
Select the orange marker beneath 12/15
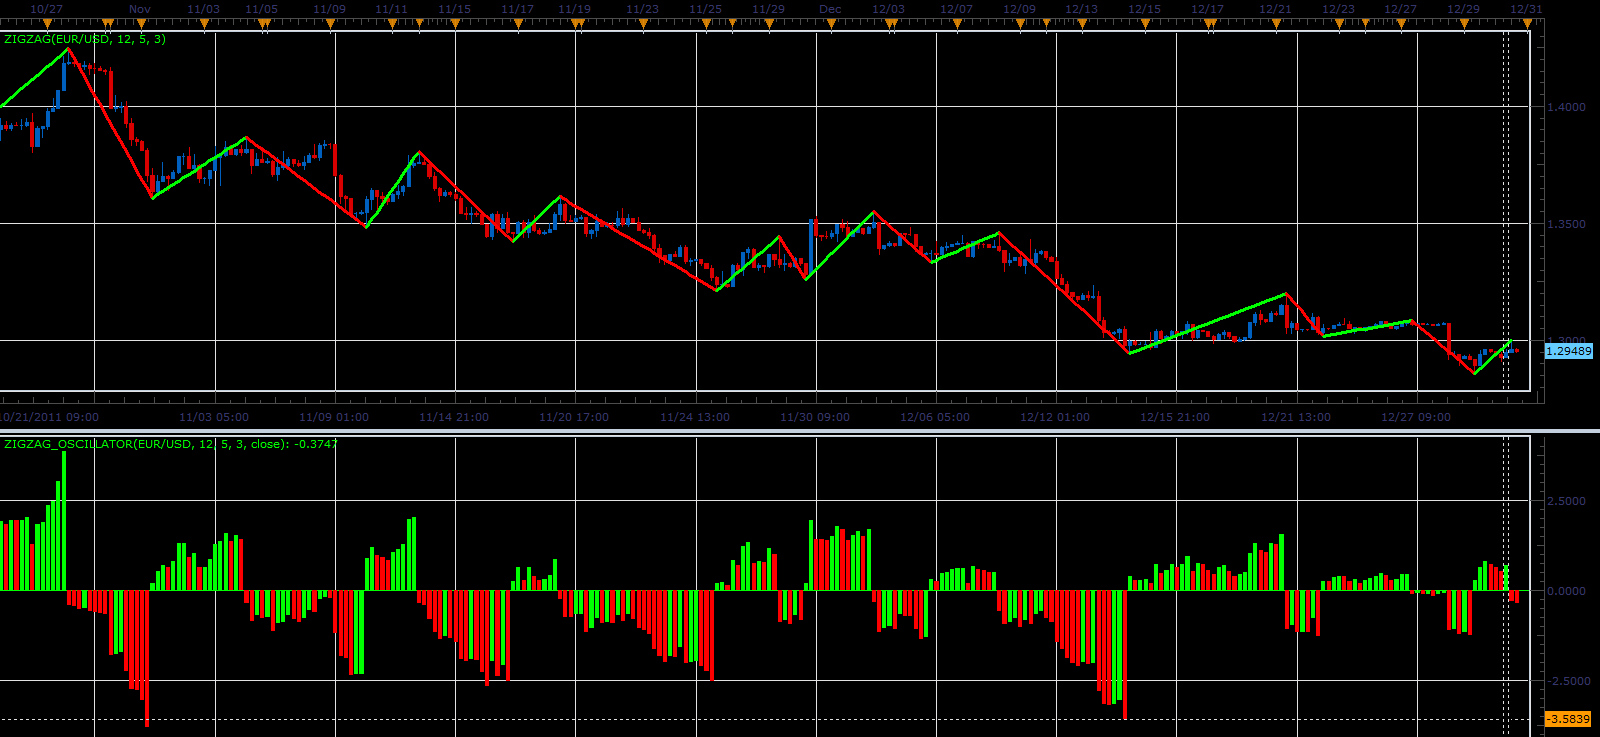click(1145, 25)
